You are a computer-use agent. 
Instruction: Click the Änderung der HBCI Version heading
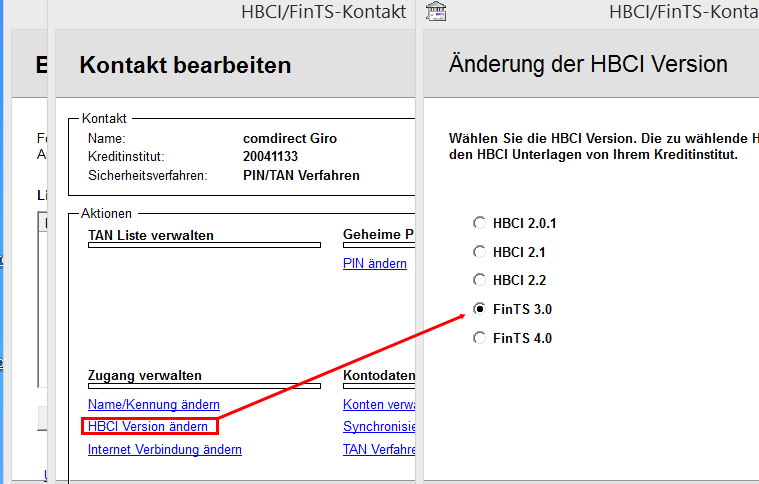coord(588,65)
